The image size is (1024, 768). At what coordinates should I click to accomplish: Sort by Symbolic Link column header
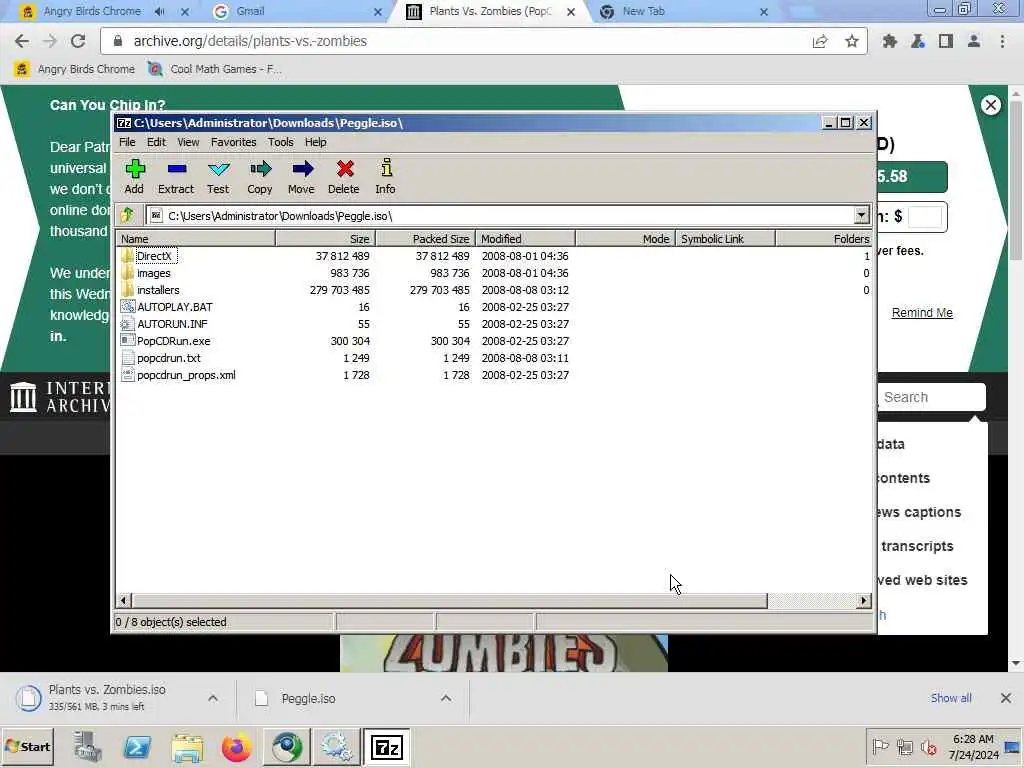click(x=725, y=238)
